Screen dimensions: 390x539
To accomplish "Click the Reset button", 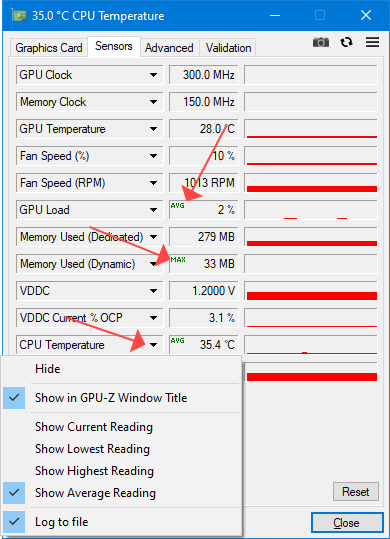I will click(356, 492).
